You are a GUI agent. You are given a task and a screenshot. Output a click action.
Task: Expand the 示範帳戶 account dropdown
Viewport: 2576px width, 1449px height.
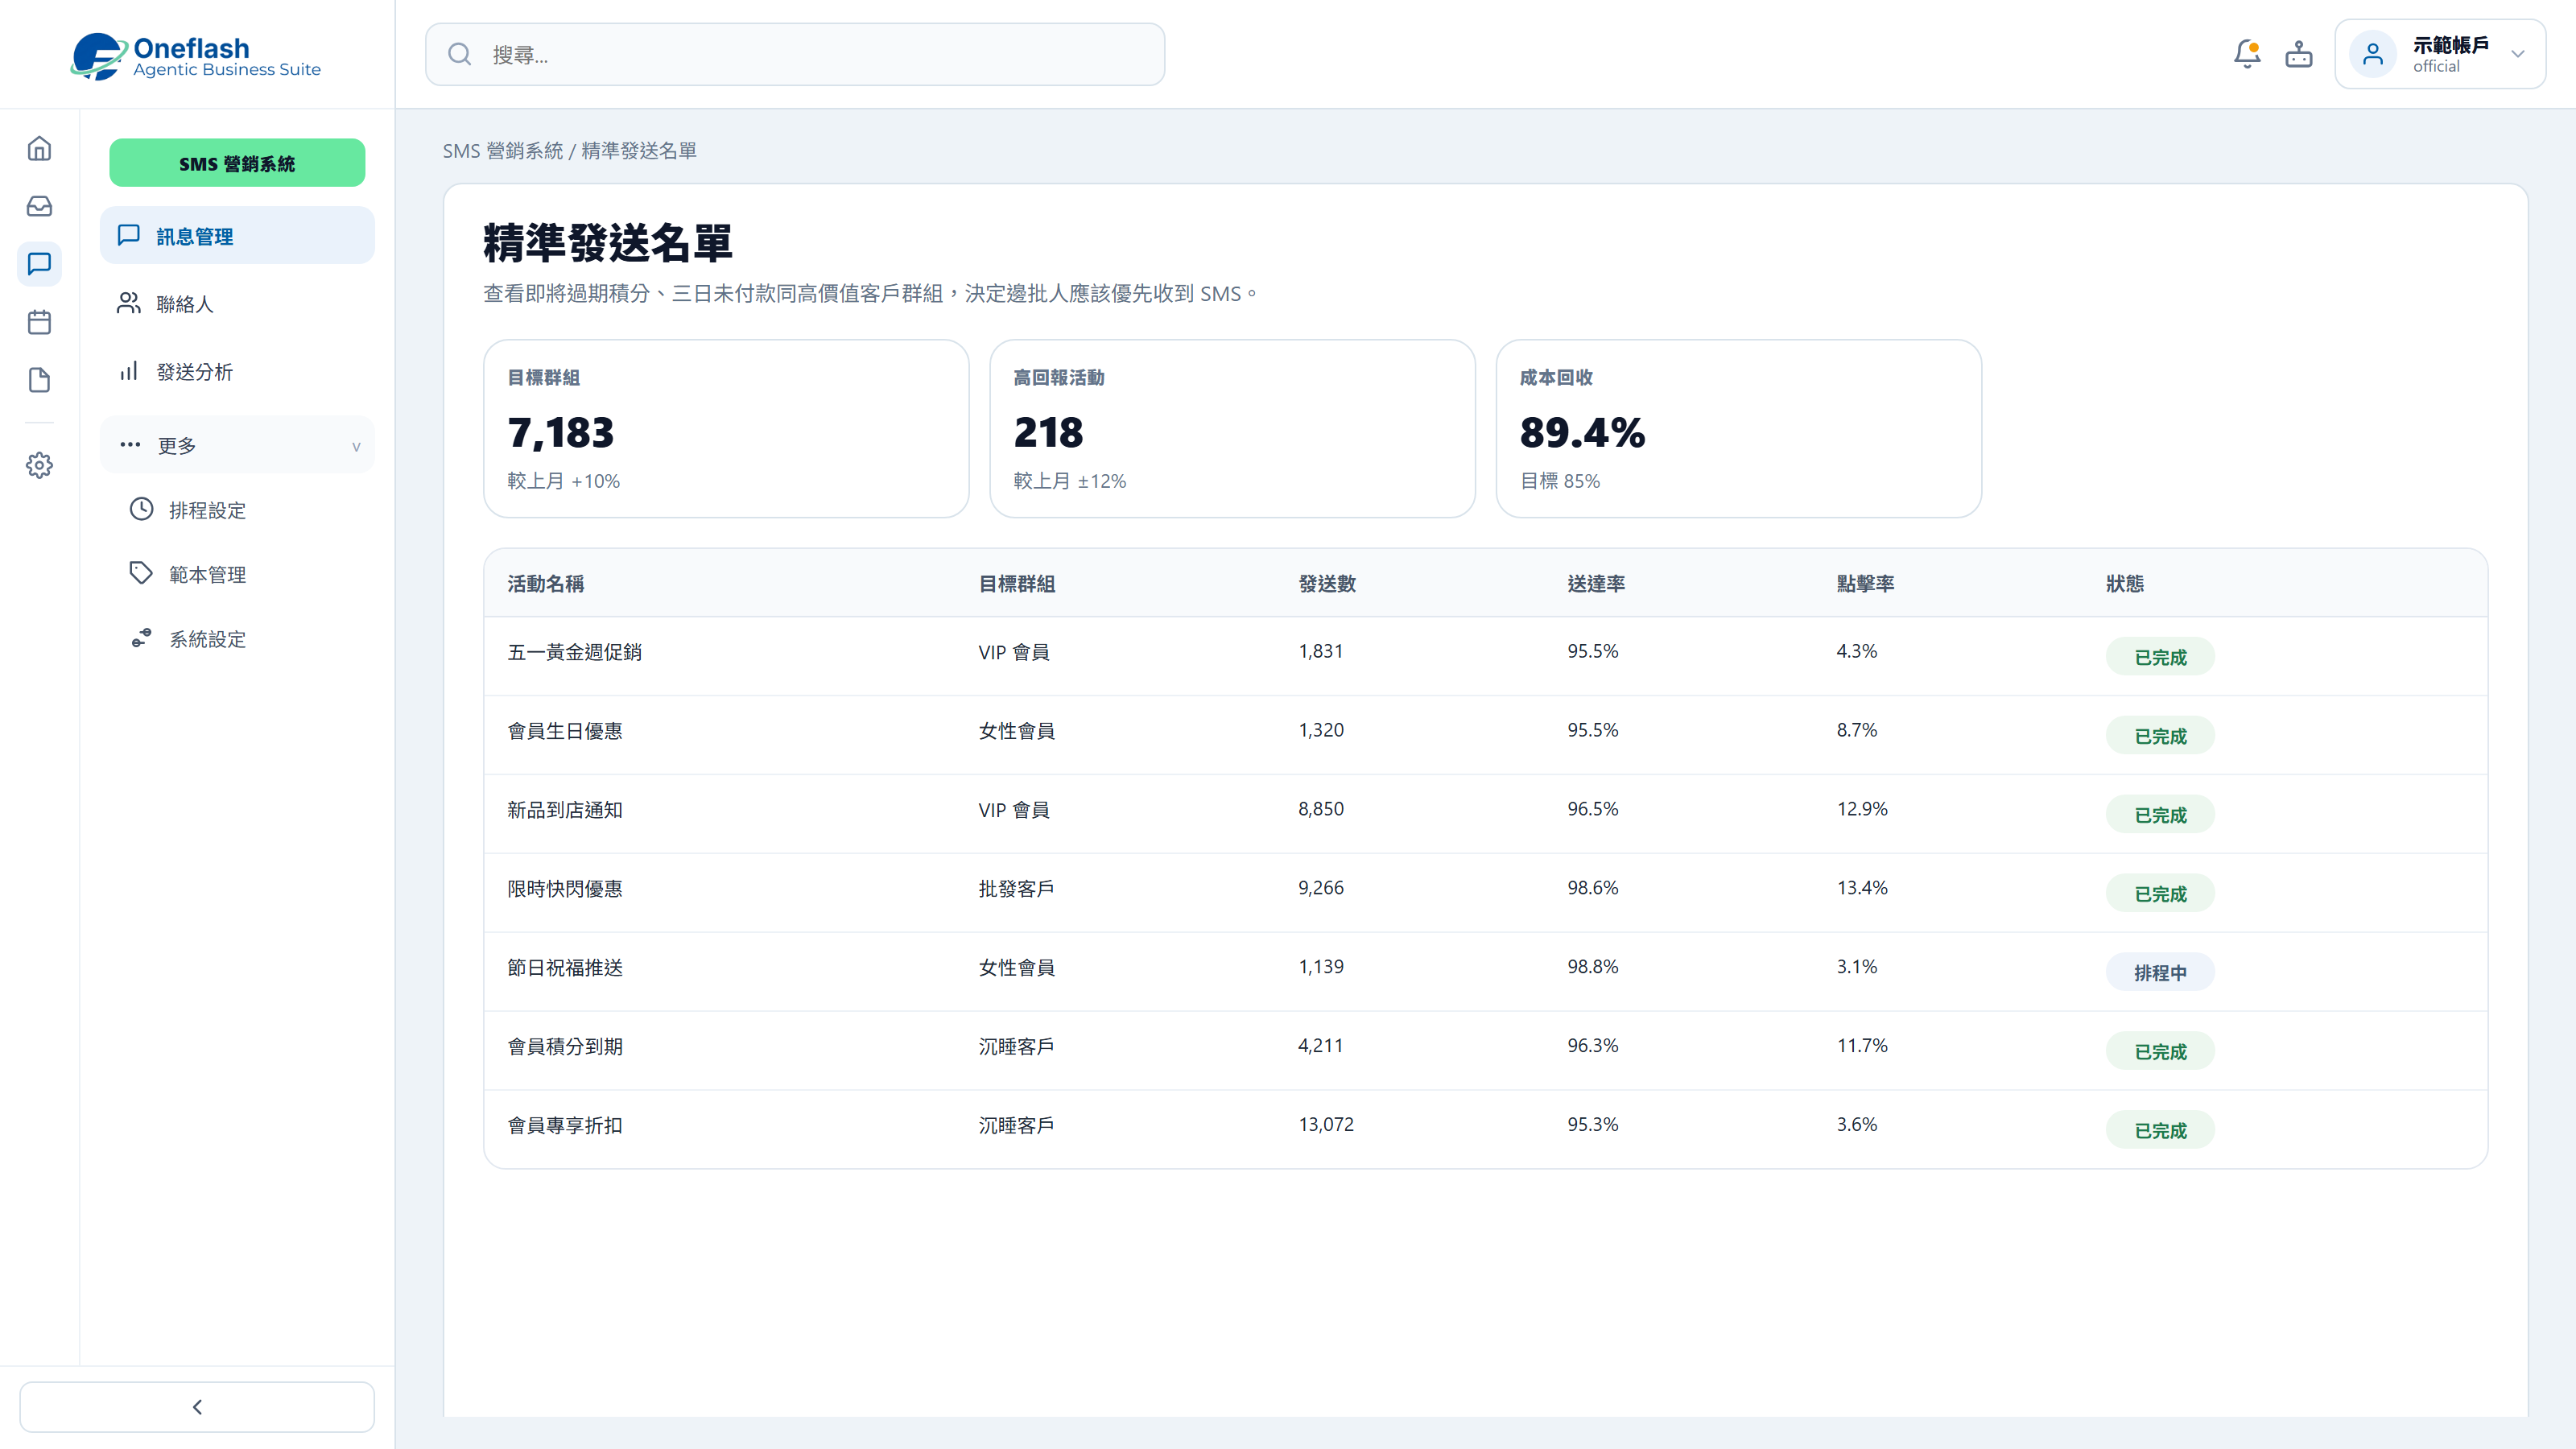2440,54
